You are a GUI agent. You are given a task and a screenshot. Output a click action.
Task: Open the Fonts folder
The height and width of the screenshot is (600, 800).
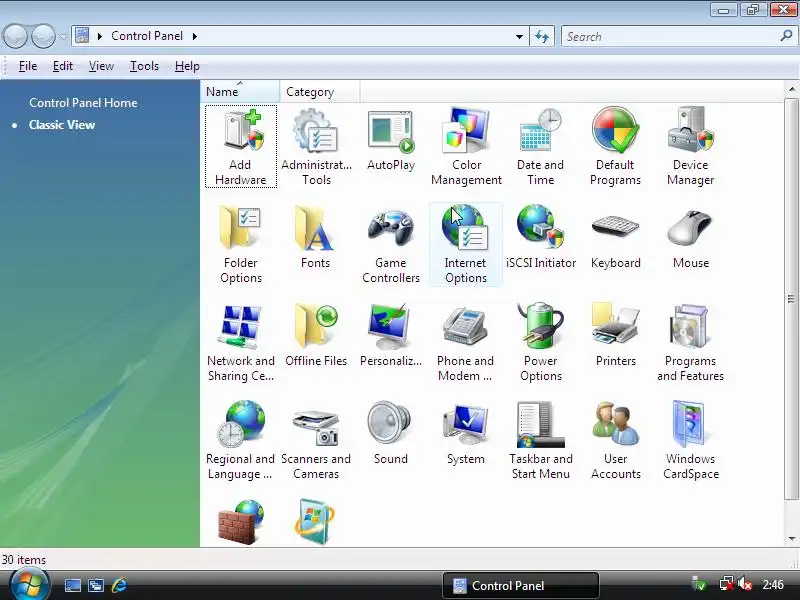point(315,237)
